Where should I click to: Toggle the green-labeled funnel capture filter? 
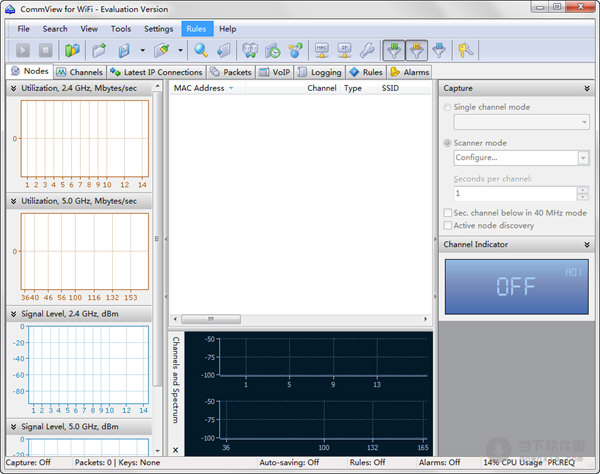tap(394, 50)
